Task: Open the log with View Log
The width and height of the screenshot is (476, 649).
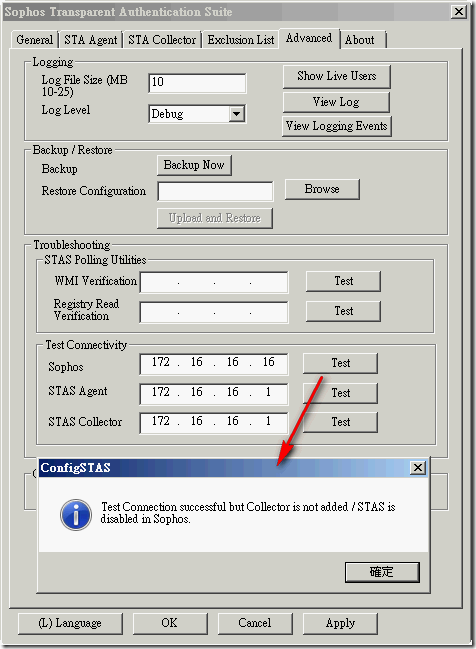Action: click(x=336, y=102)
